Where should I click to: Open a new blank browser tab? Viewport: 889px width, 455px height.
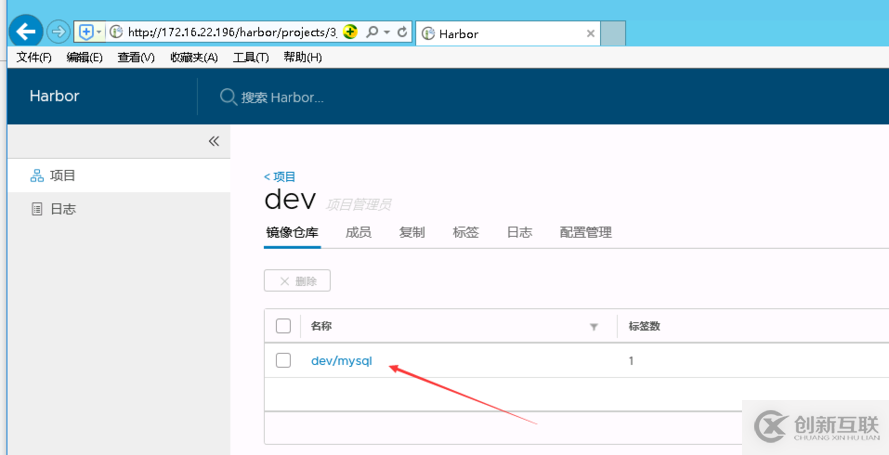613,33
